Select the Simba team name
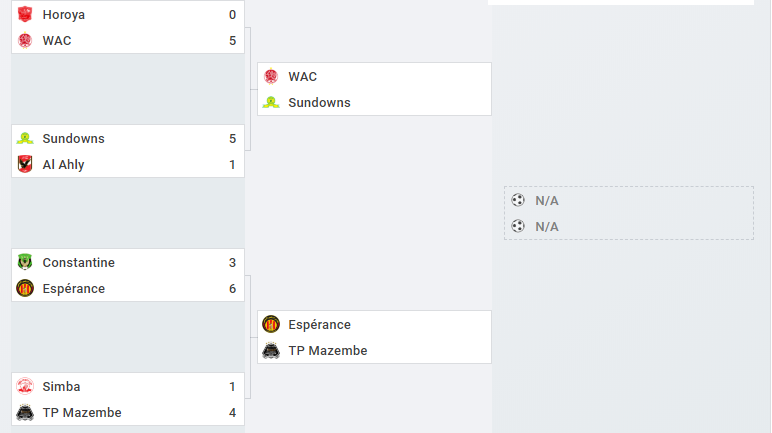The height and width of the screenshot is (433, 772). [61, 387]
